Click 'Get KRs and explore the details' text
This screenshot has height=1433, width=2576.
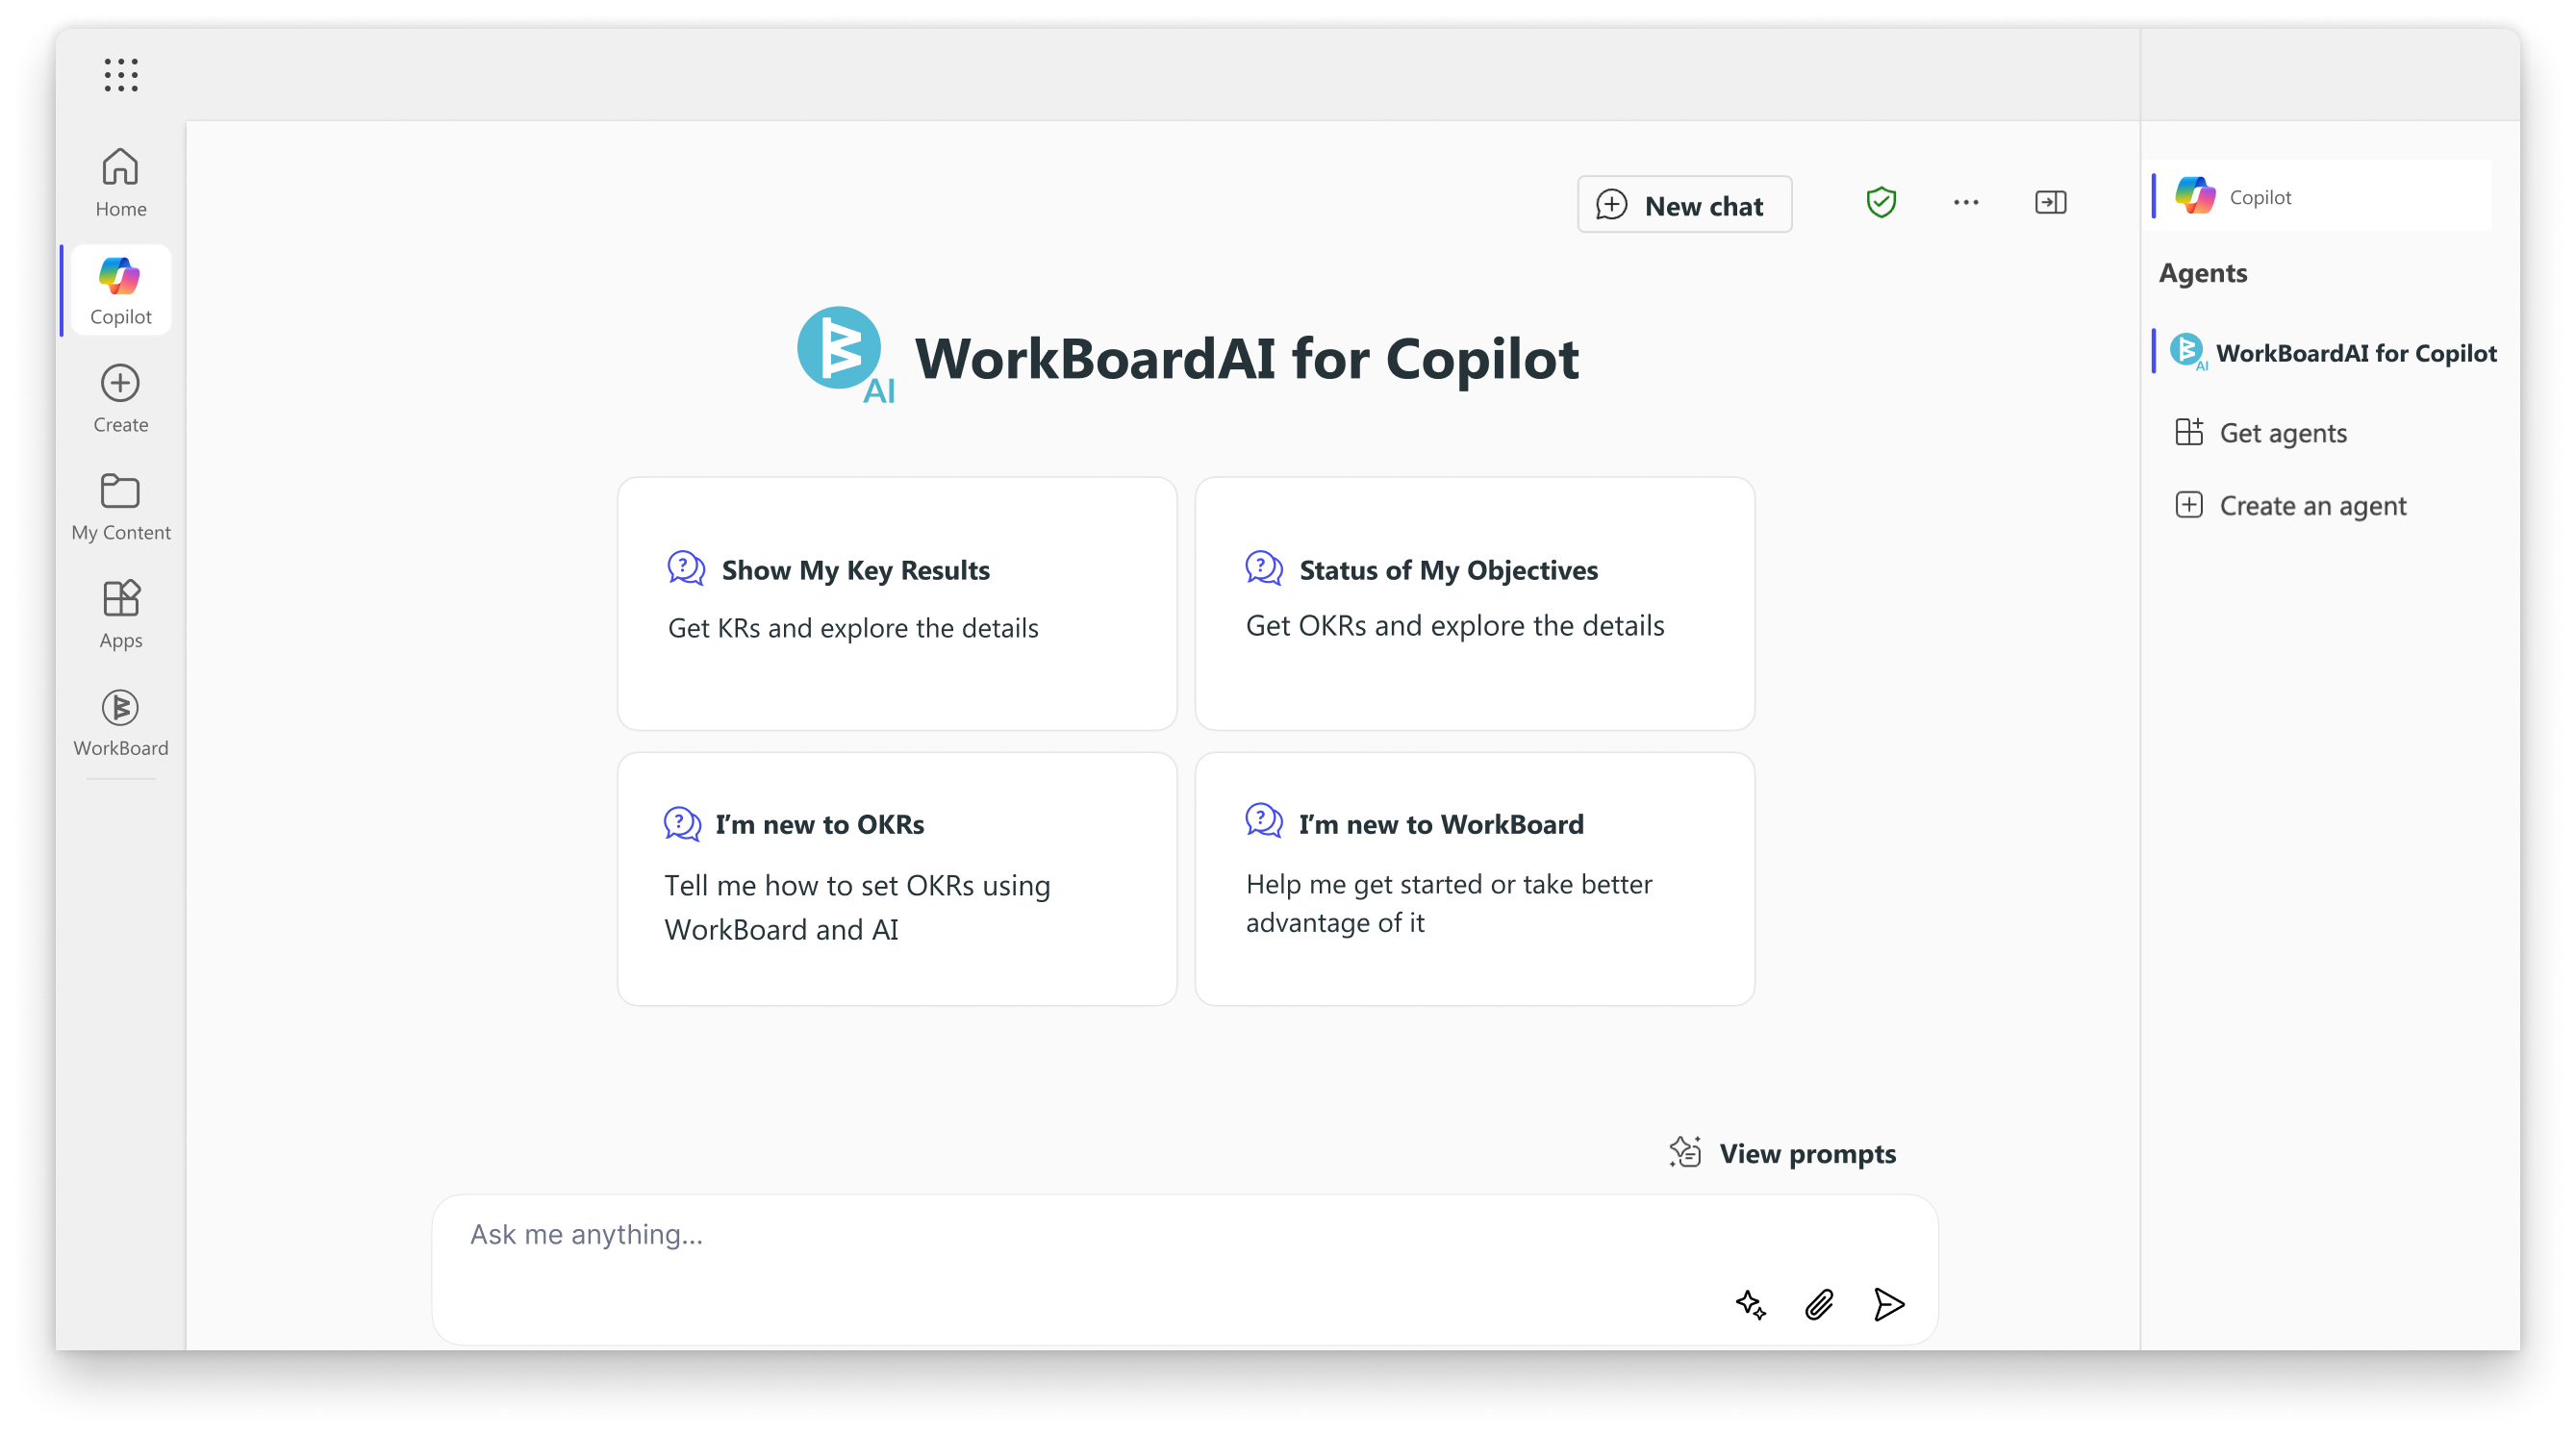tap(853, 628)
